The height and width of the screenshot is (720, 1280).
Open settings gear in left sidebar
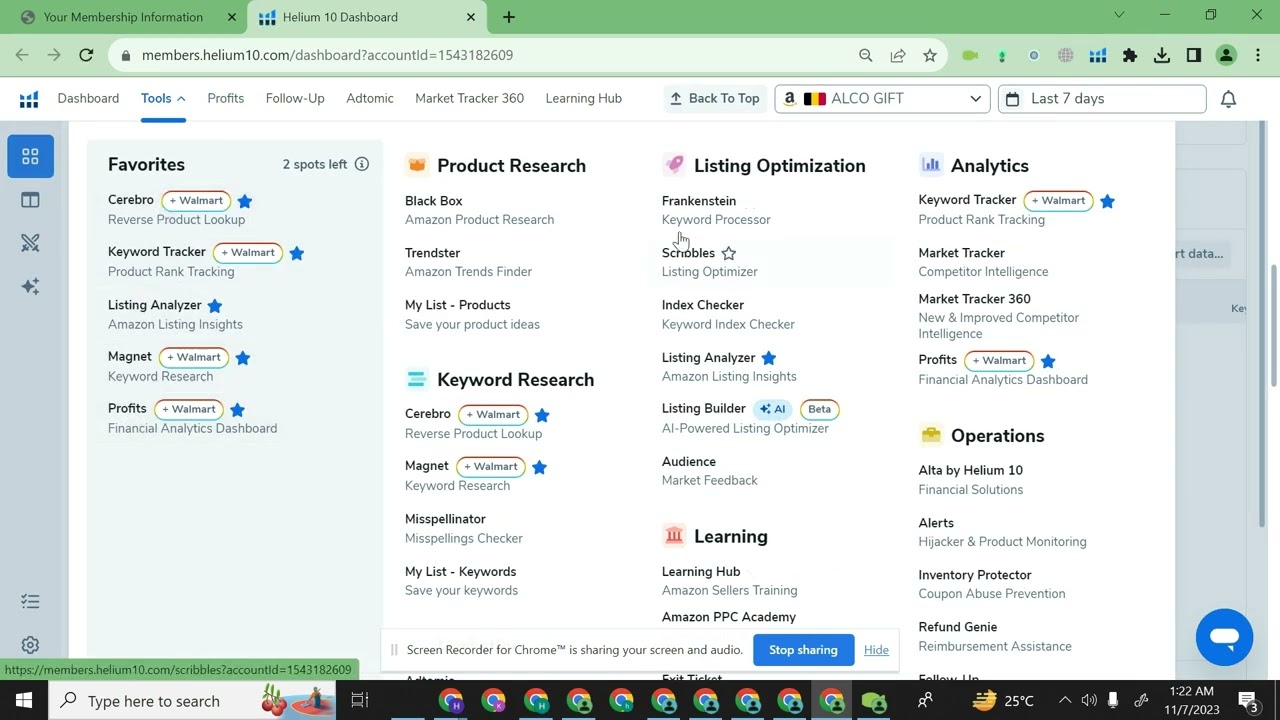[x=30, y=645]
